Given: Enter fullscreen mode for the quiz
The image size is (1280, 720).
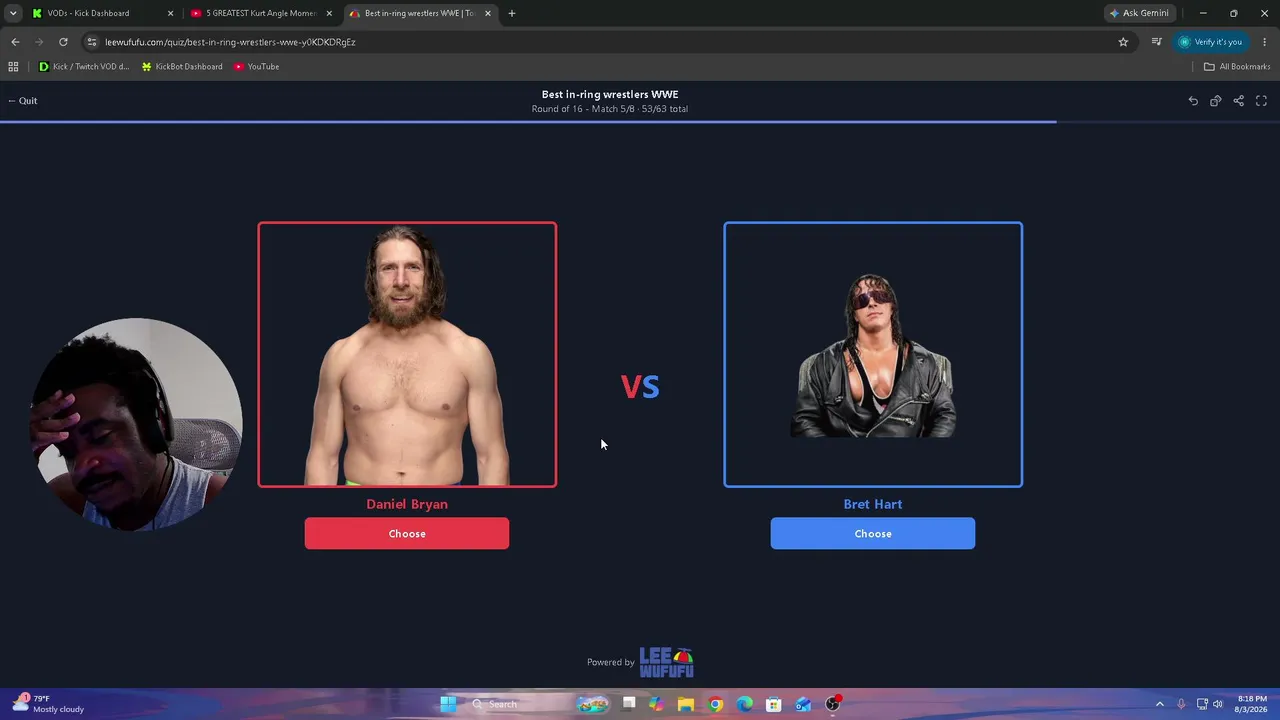Looking at the screenshot, I should coord(1261,101).
